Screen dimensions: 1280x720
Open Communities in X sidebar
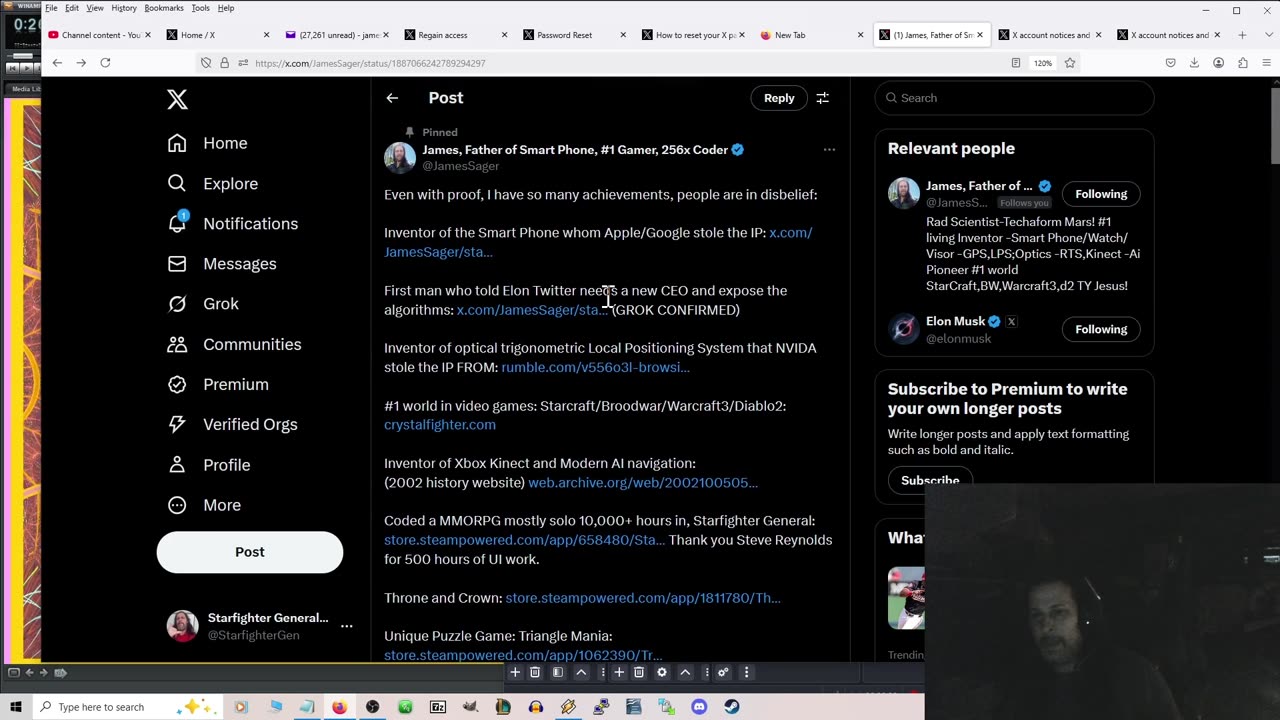tap(234, 344)
